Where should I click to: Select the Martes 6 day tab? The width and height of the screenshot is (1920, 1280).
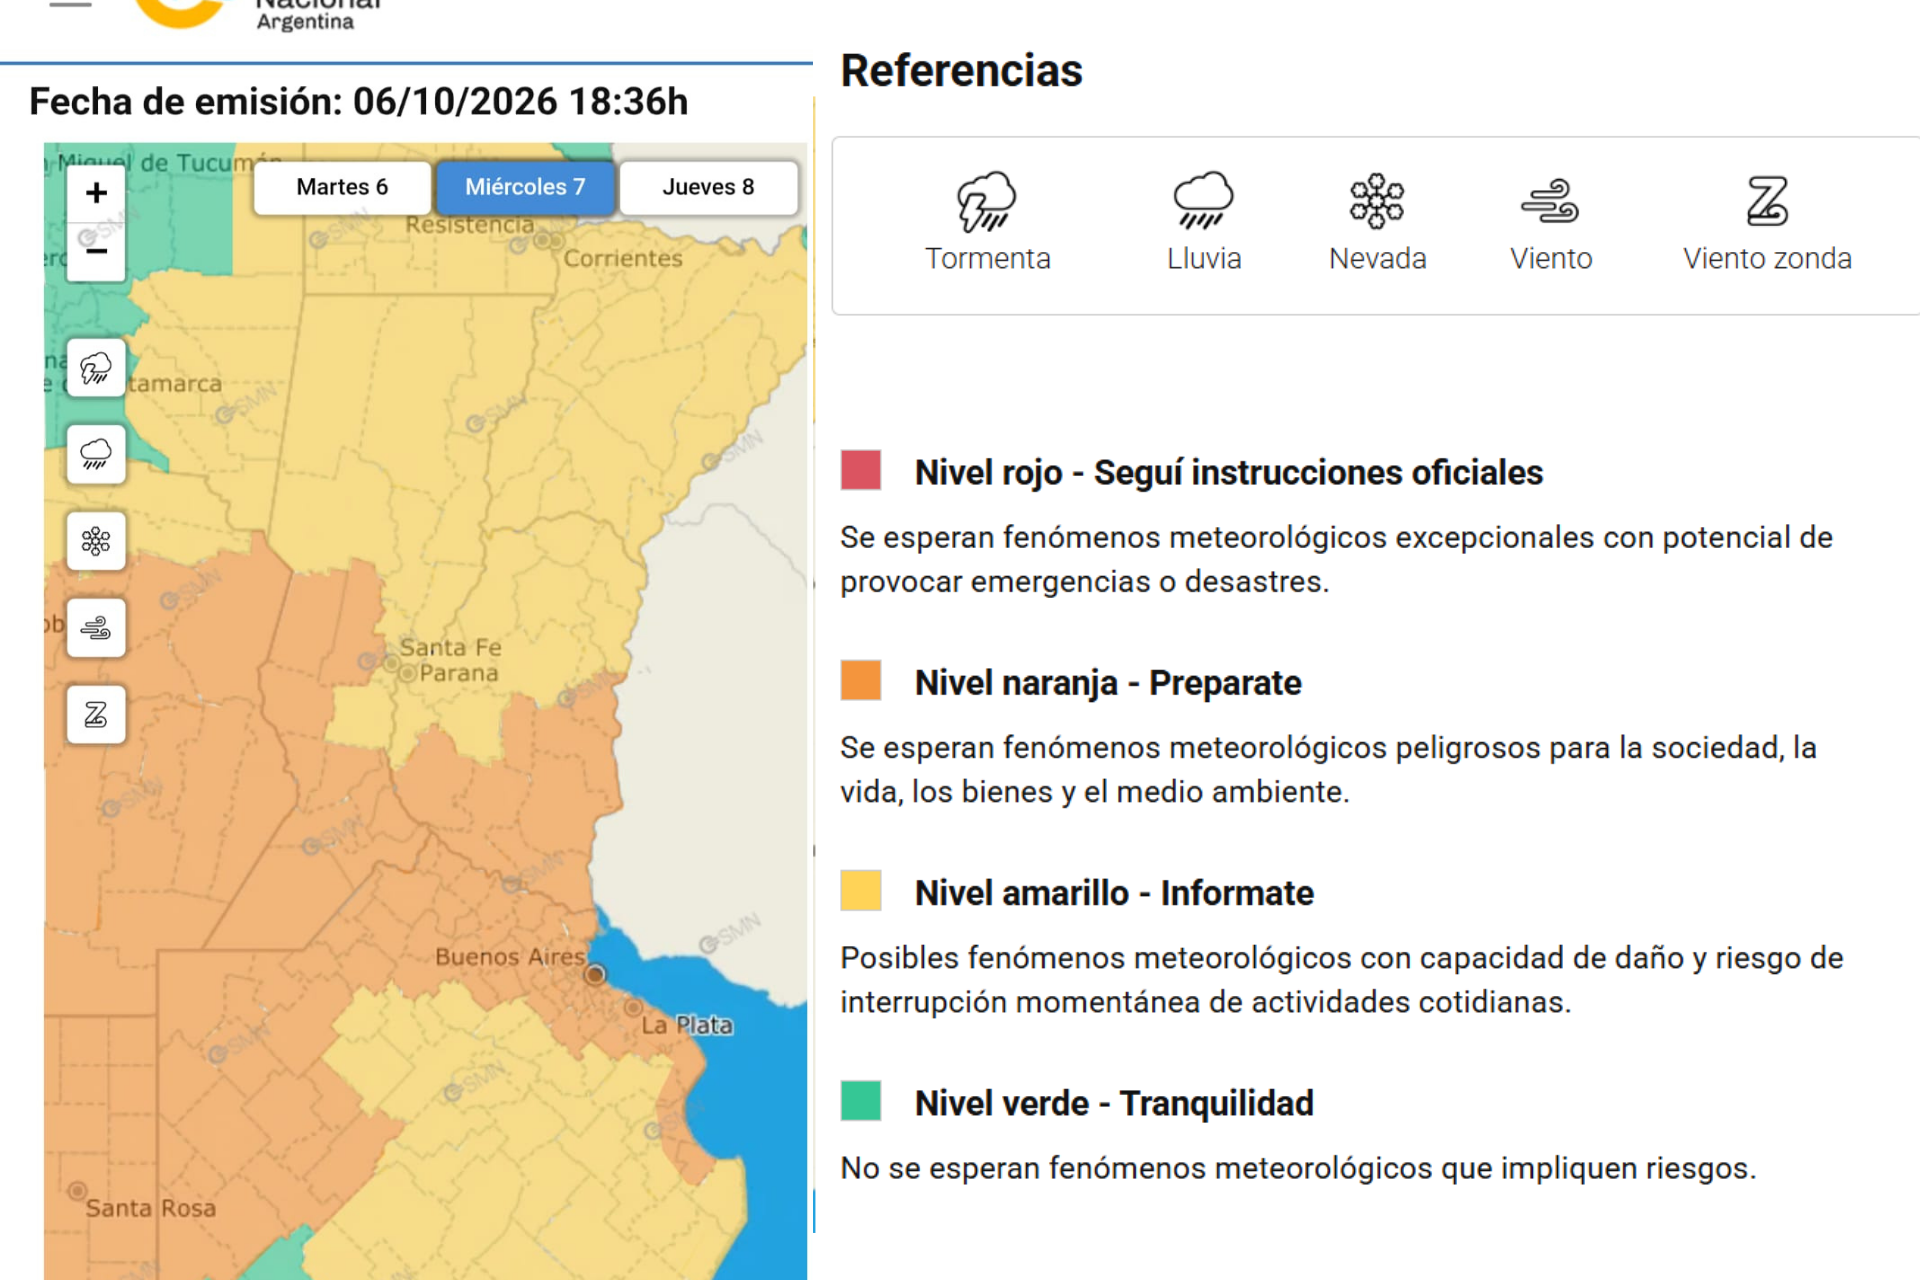coord(342,187)
